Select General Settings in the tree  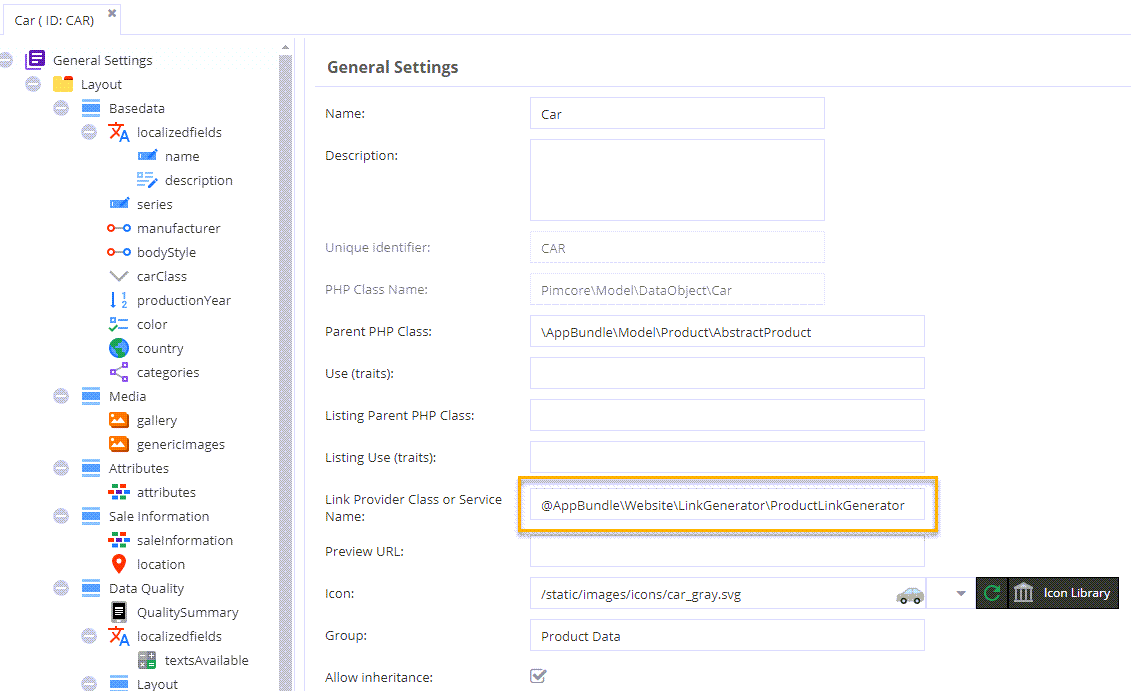tap(102, 60)
